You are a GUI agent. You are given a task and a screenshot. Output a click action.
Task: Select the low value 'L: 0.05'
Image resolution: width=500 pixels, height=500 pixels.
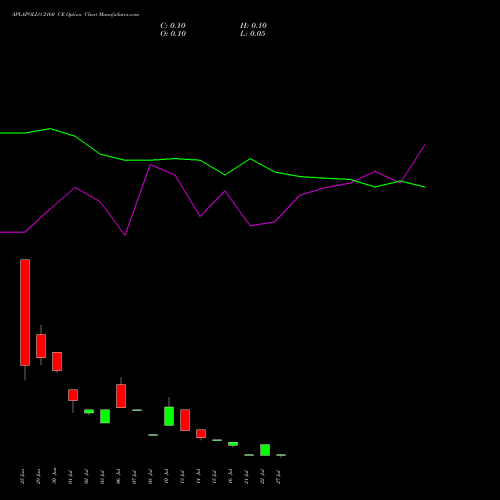pyautogui.click(x=253, y=34)
